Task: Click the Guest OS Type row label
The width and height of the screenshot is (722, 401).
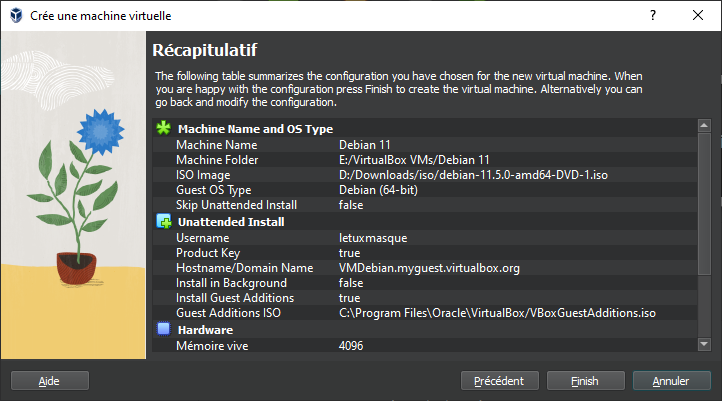Action: point(214,190)
